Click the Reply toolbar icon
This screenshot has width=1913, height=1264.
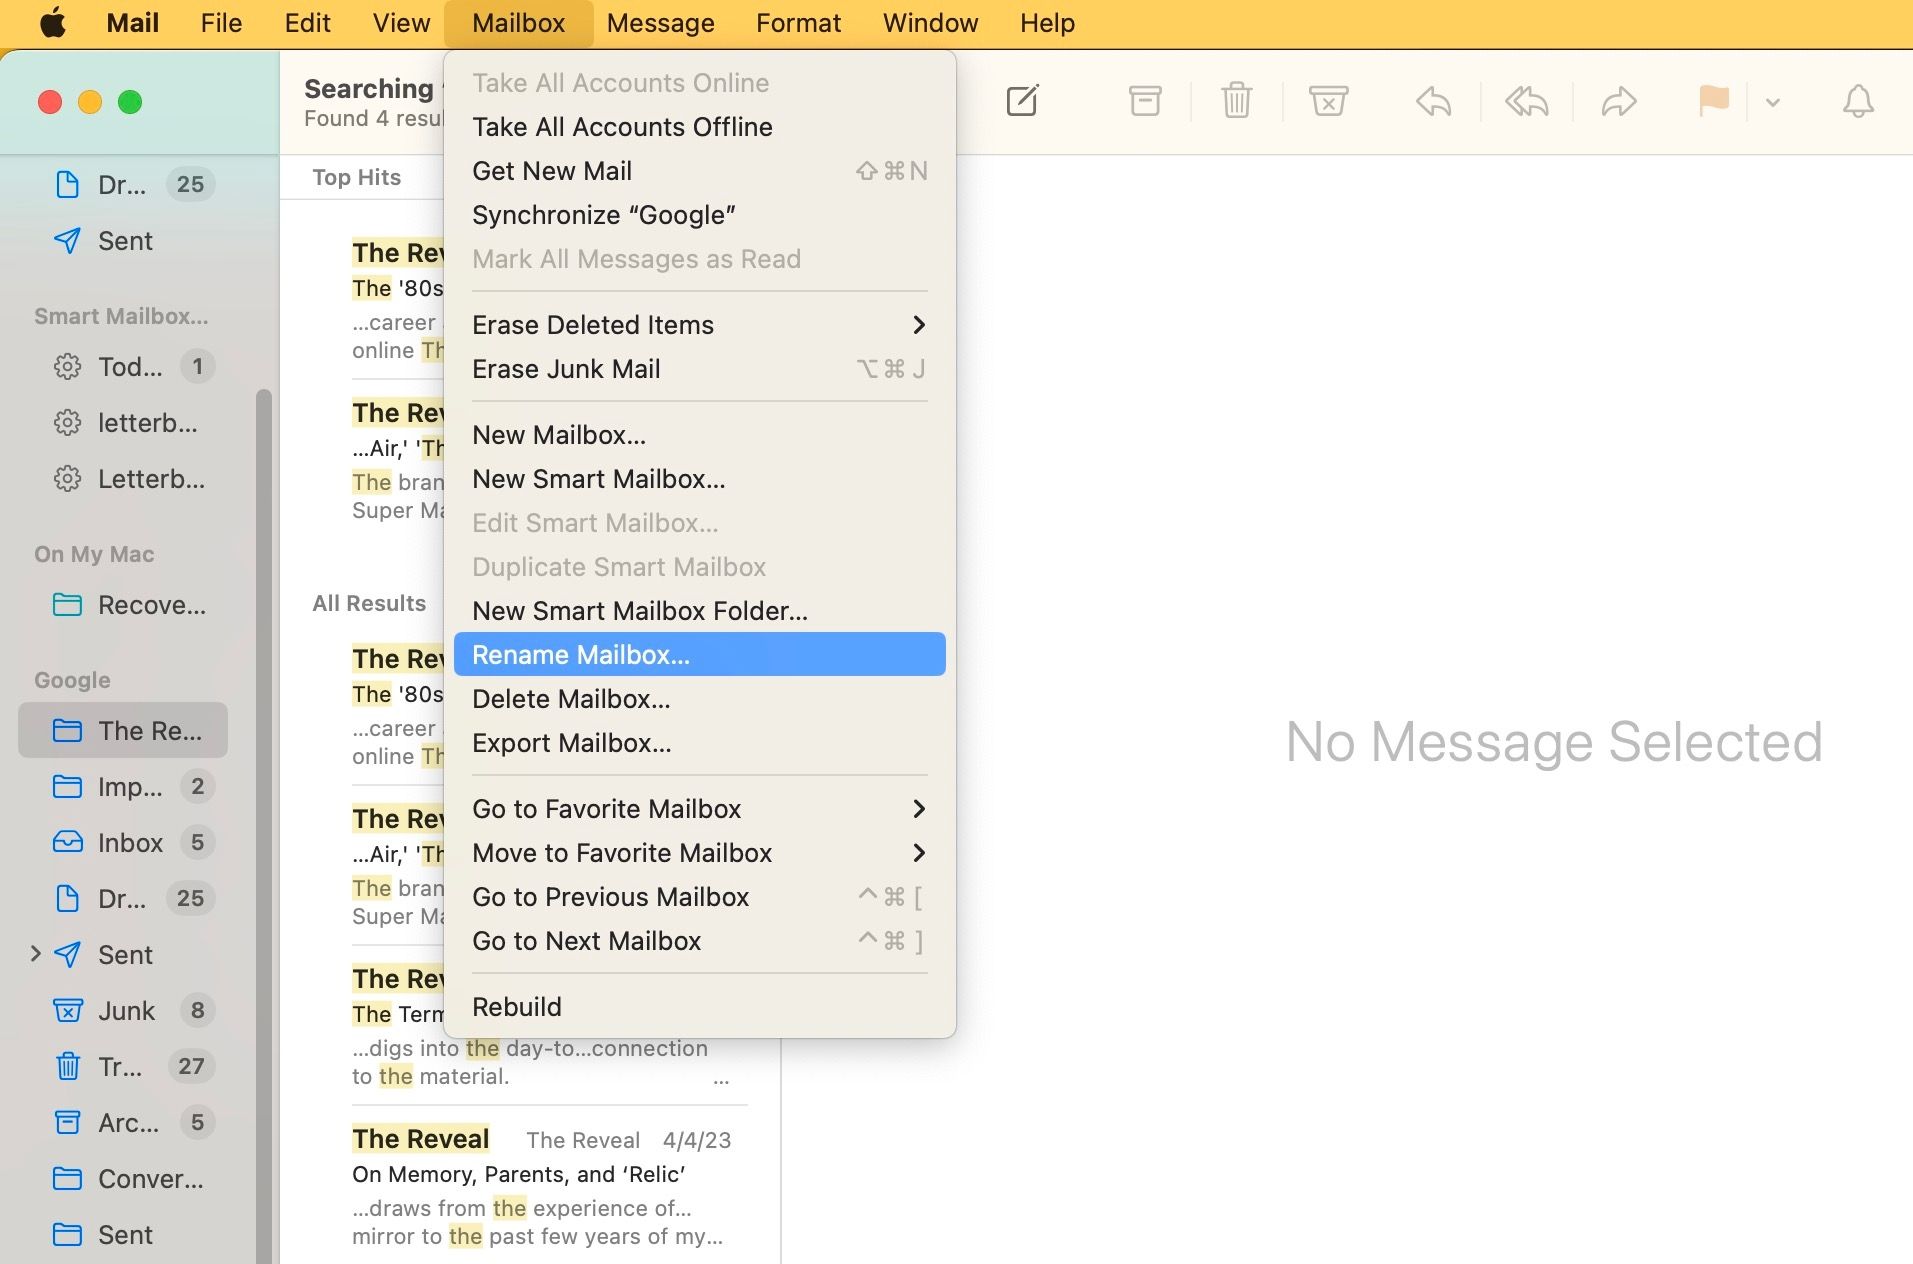1432,100
